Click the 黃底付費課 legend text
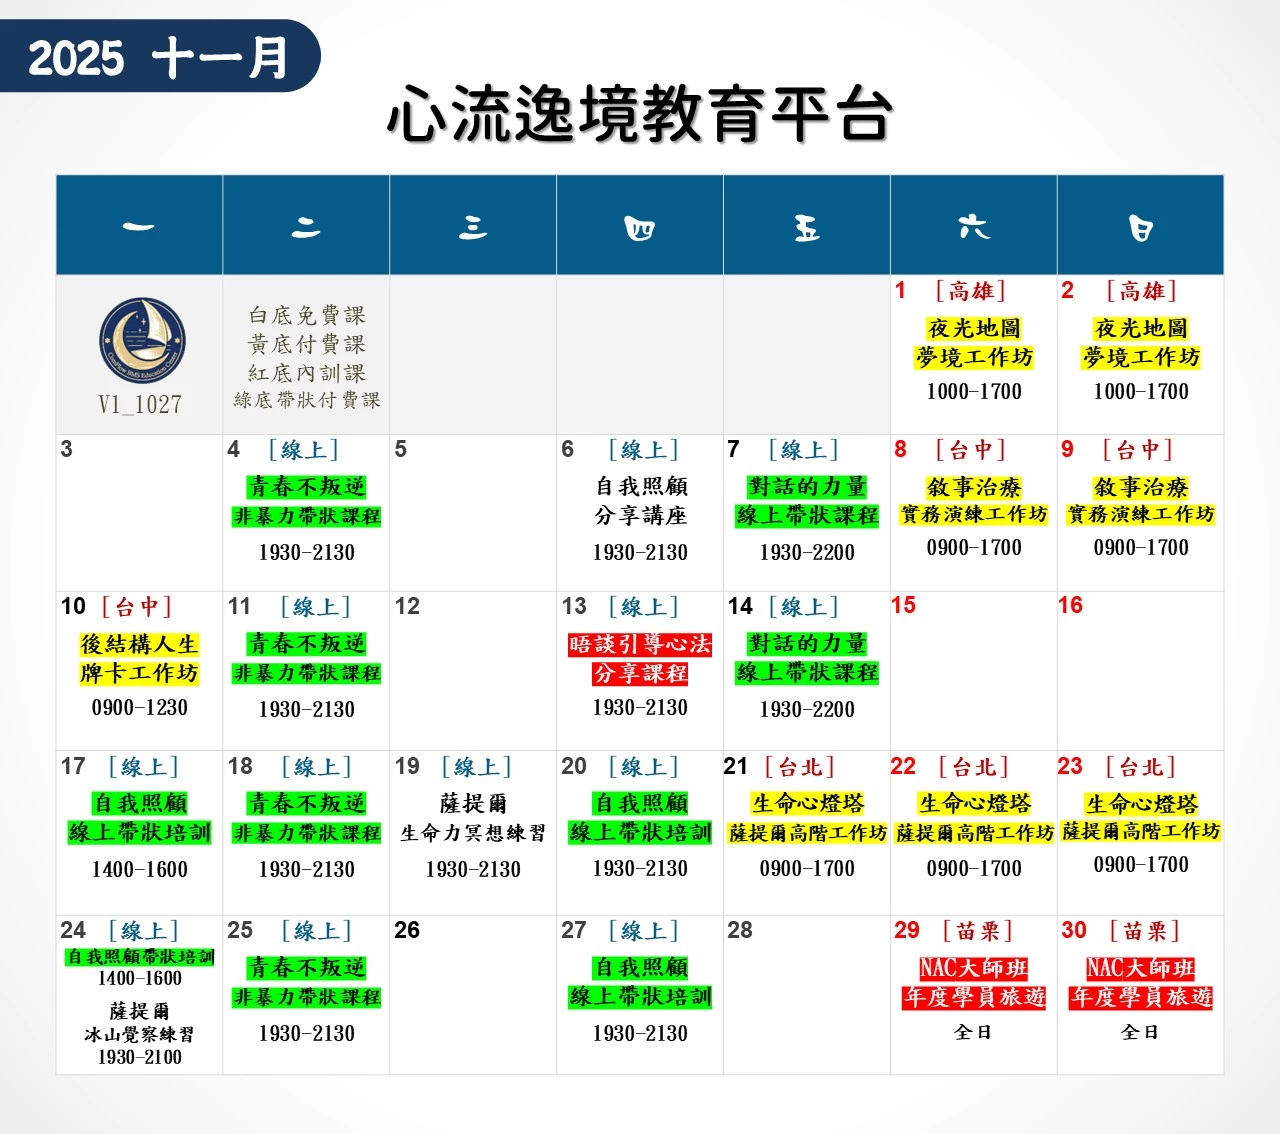The image size is (1280, 1134). [306, 344]
